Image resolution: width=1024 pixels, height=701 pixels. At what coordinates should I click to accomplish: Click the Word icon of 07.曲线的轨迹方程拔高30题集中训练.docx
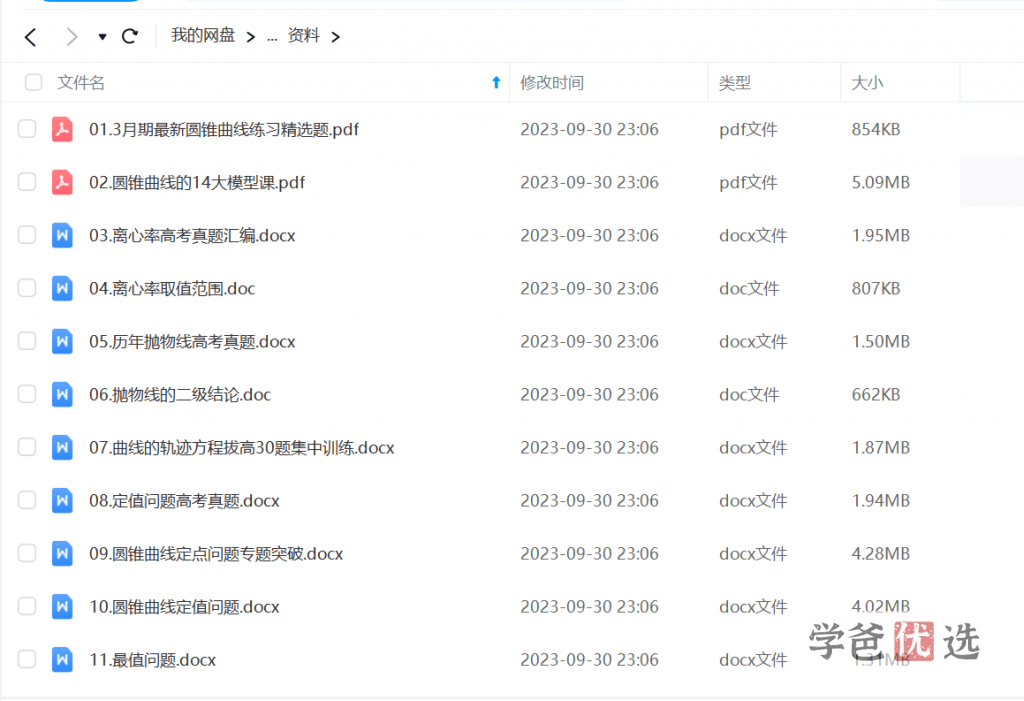[62, 447]
